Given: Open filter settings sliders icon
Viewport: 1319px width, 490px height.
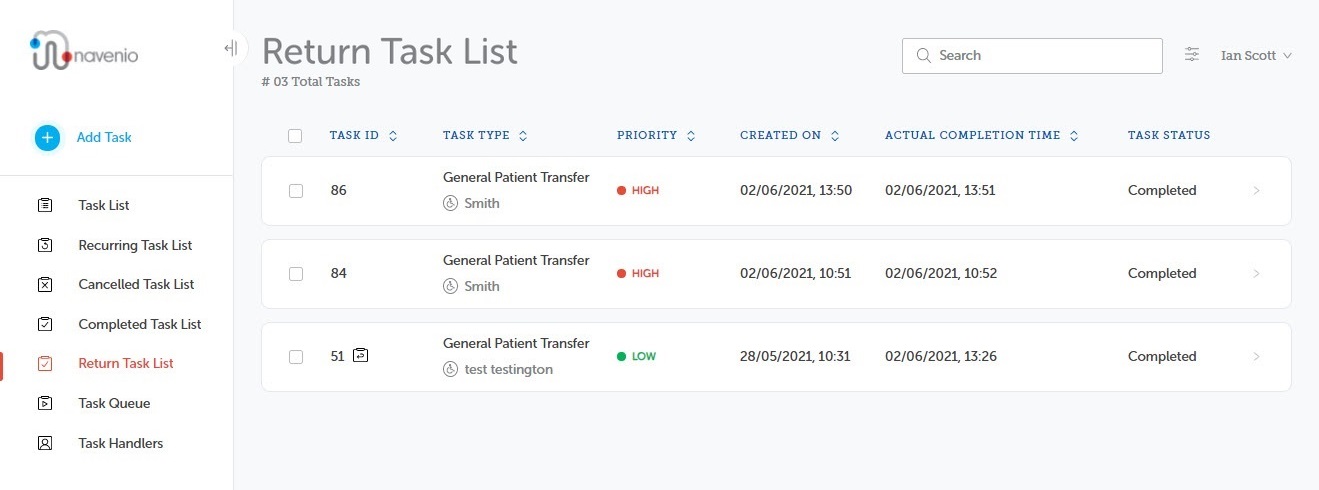Looking at the screenshot, I should (x=1192, y=55).
